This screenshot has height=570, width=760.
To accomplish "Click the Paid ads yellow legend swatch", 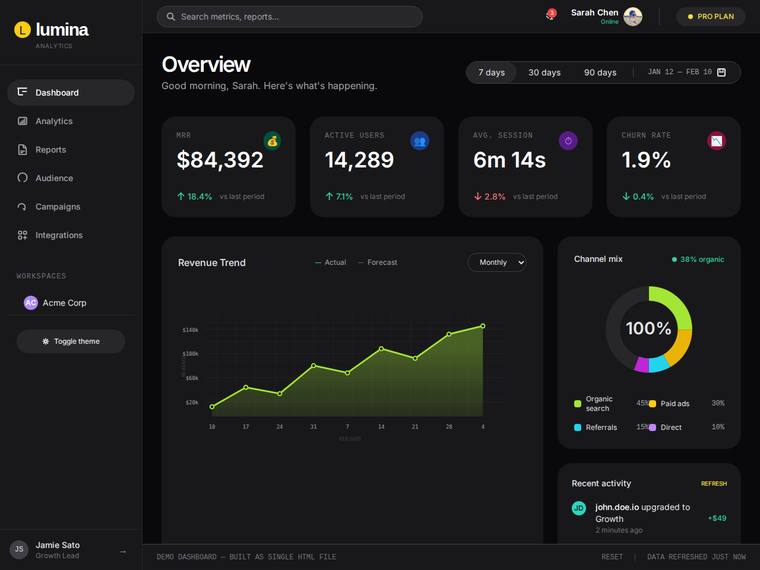I will [652, 404].
